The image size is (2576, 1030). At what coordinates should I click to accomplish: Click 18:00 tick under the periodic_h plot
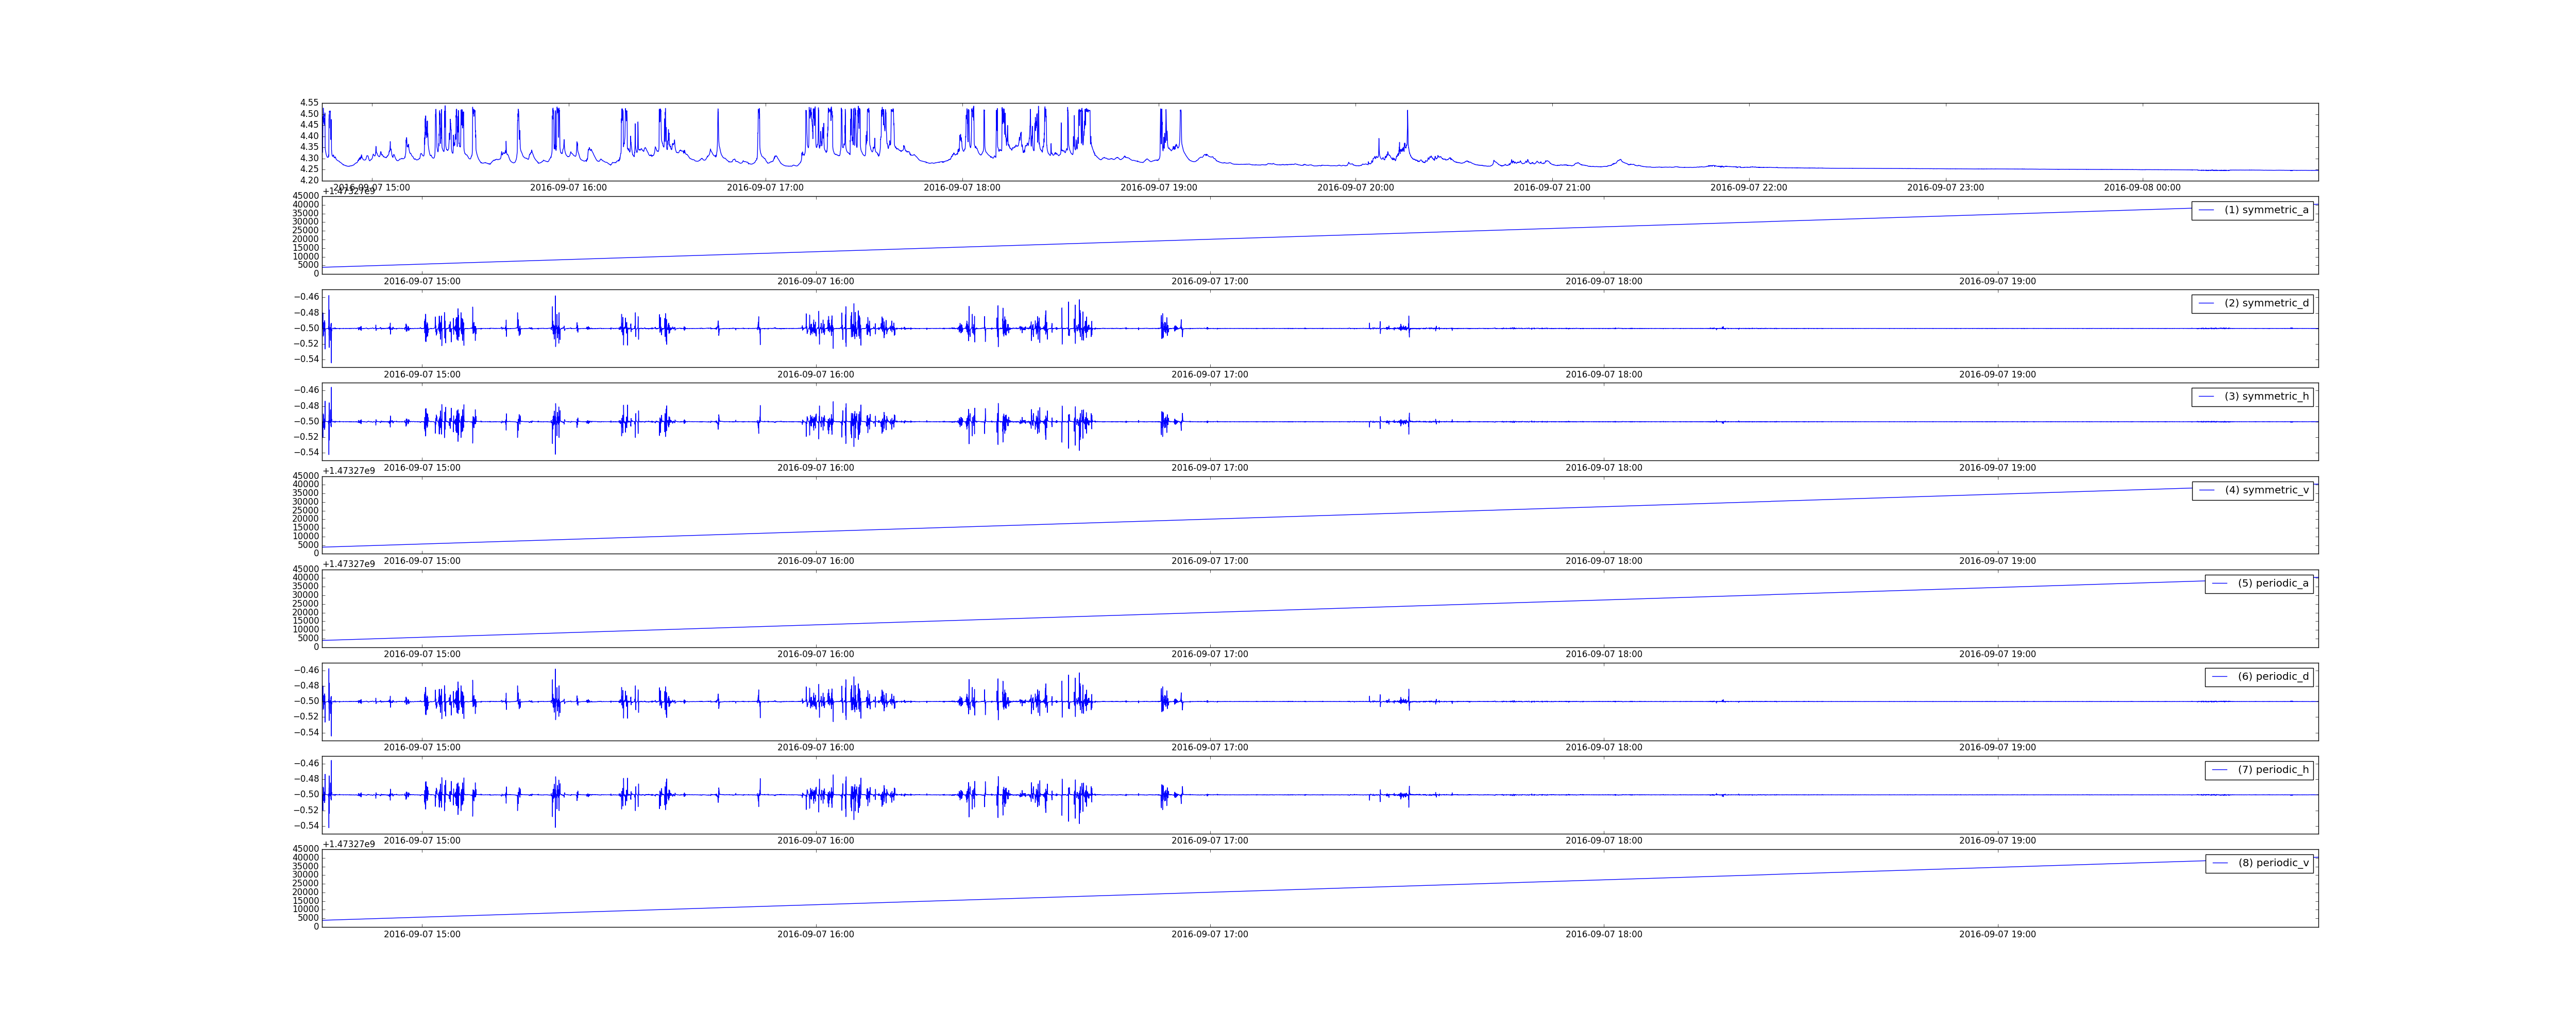coord(1604,841)
